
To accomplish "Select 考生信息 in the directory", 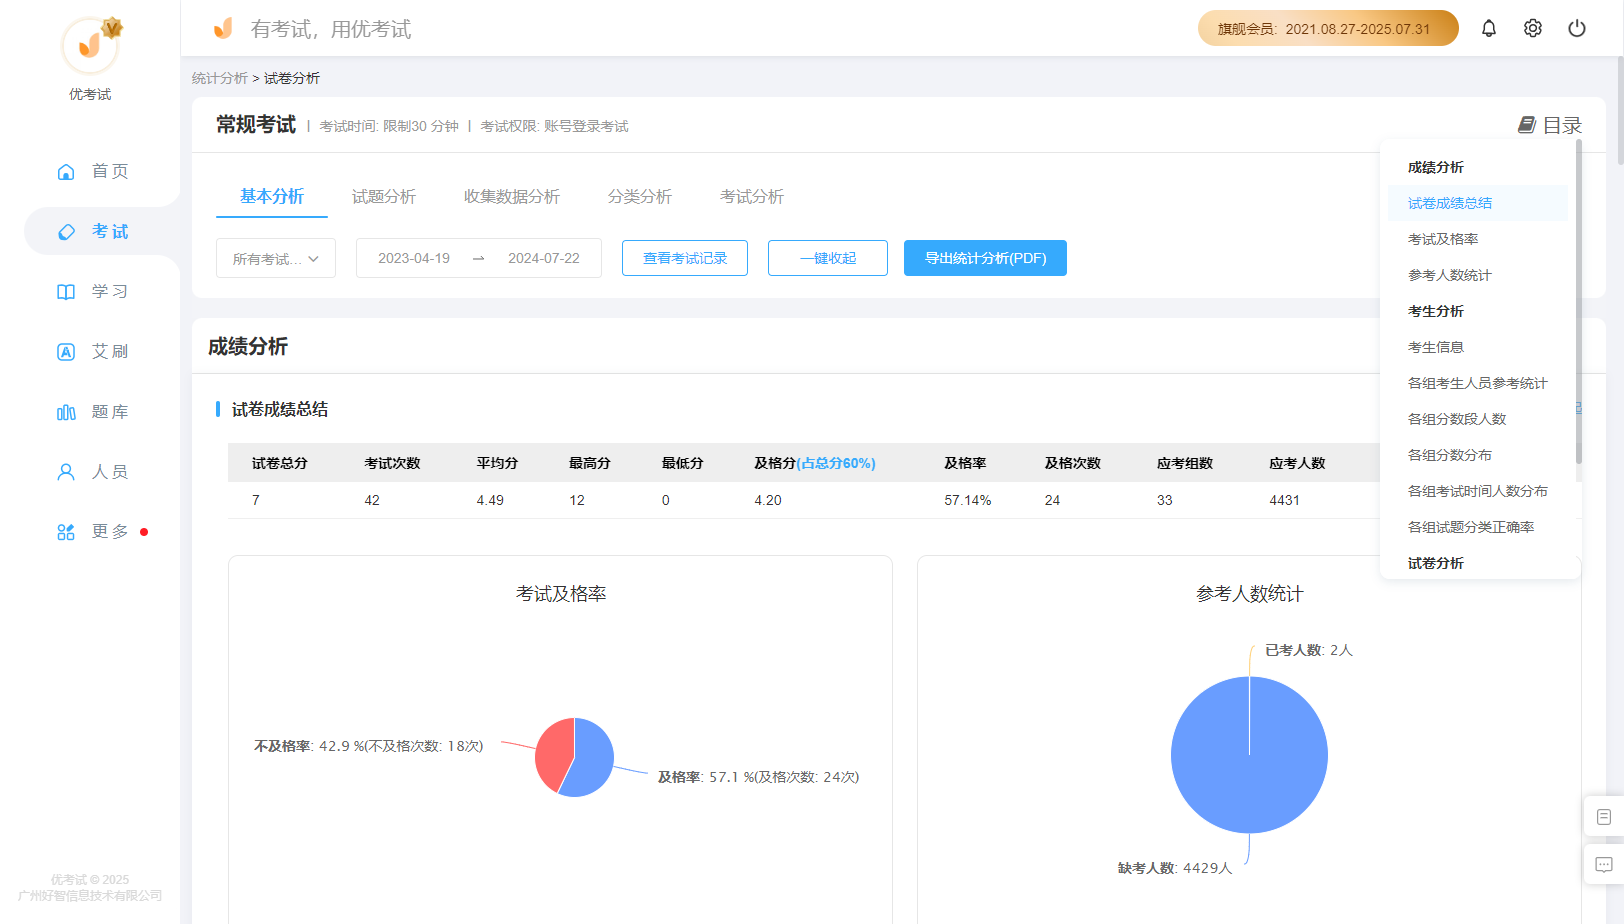I will click(x=1478, y=347).
